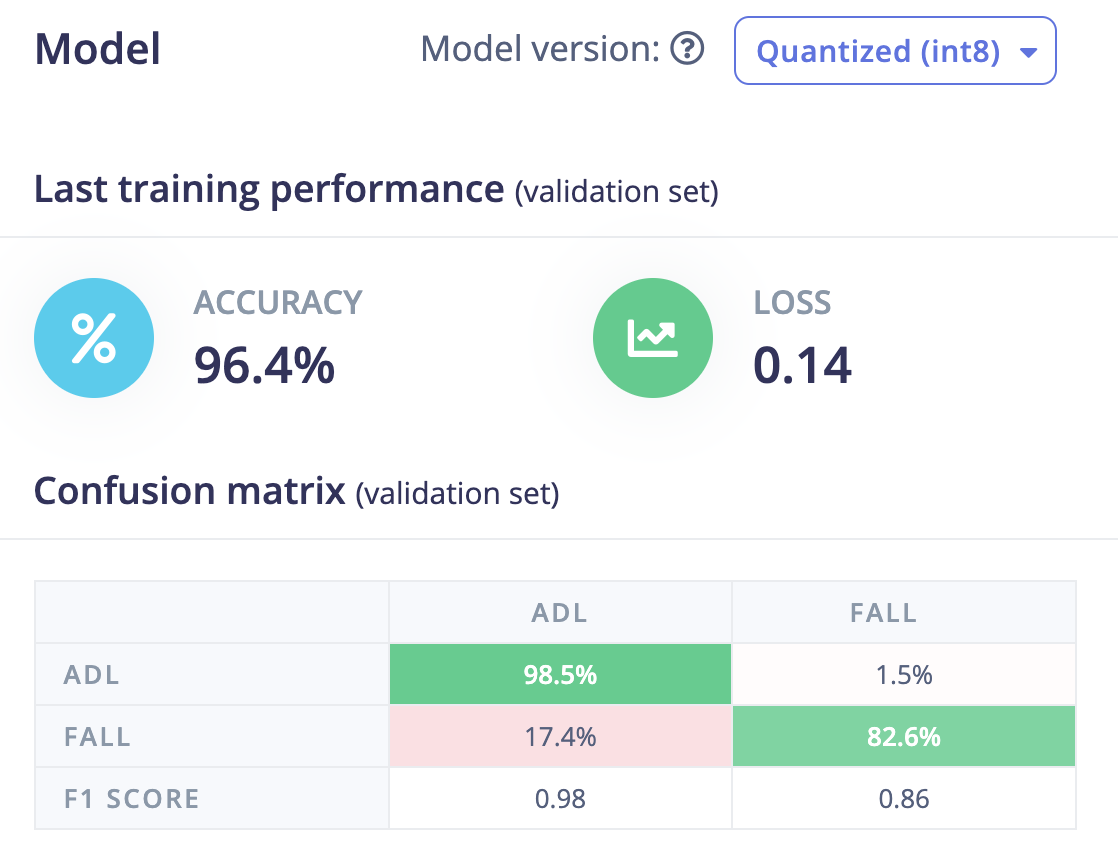Click the 96.4% accuracy value

pyautogui.click(x=265, y=365)
